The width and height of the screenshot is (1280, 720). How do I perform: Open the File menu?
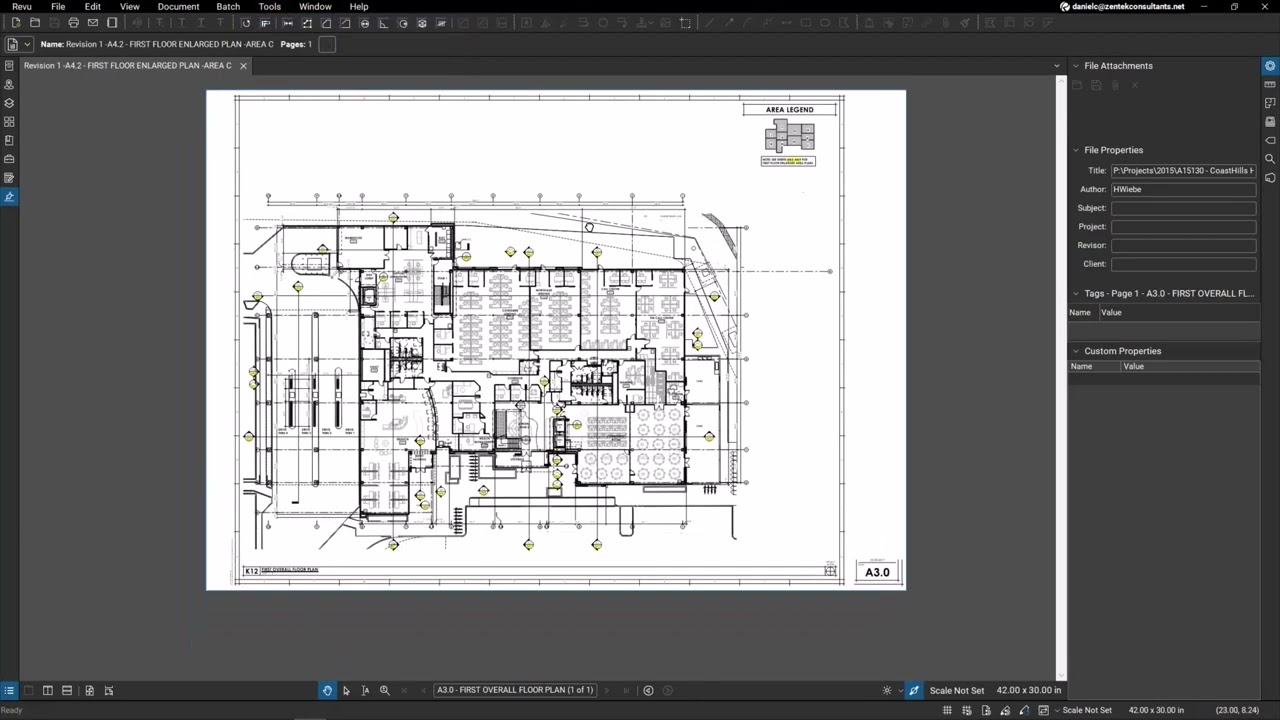58,6
